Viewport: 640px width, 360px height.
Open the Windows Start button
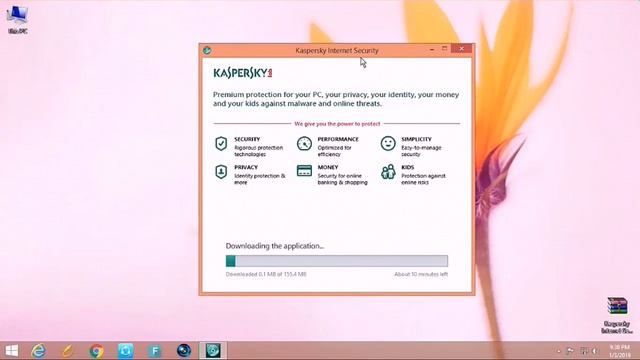[x=11, y=351]
